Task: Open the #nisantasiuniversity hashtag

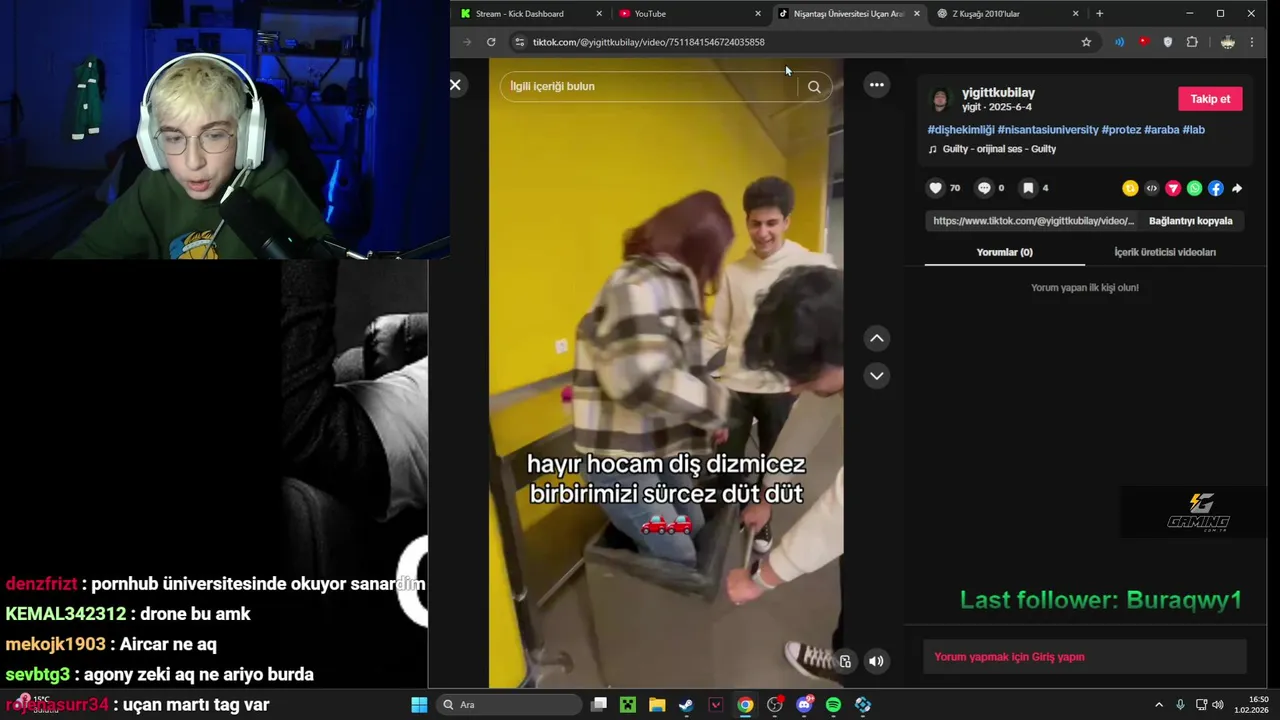Action: [x=1048, y=130]
